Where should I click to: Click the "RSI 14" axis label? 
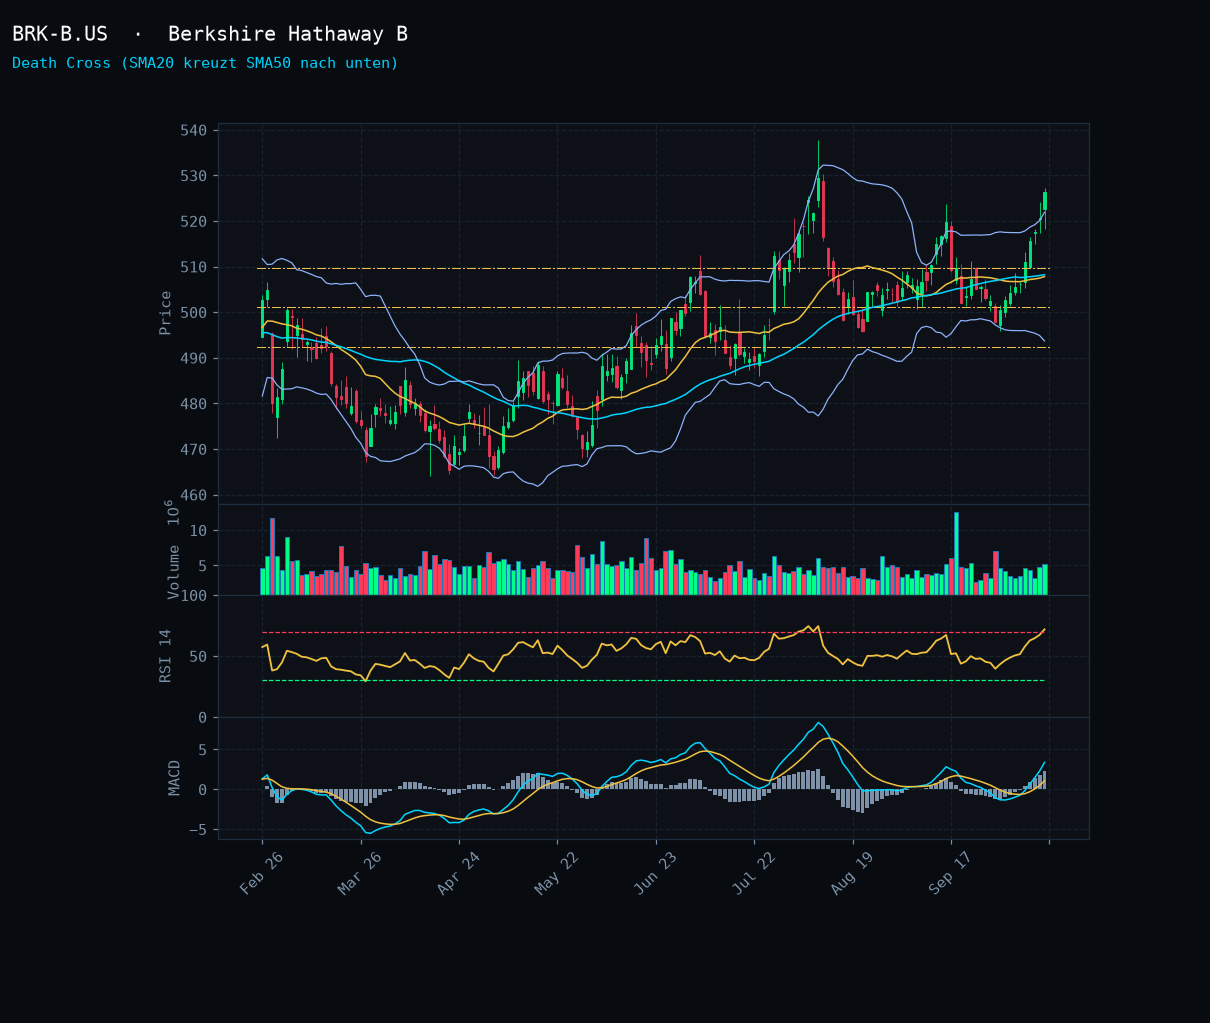(166, 656)
